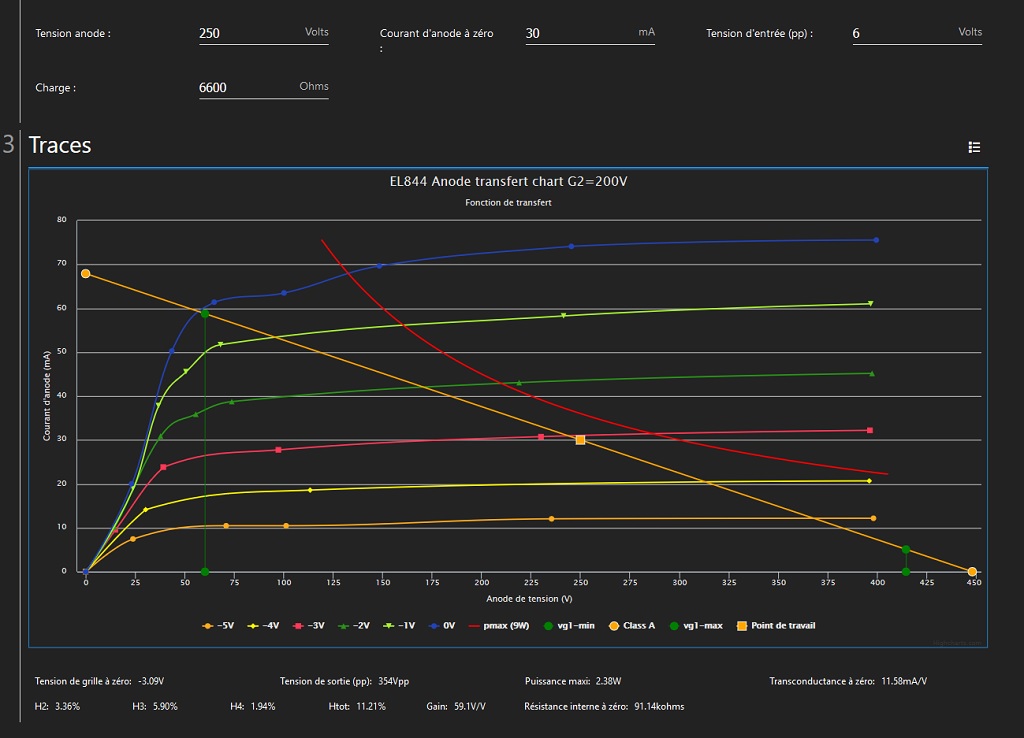
Task: Hide the -4V trace via legend
Action: (263, 626)
